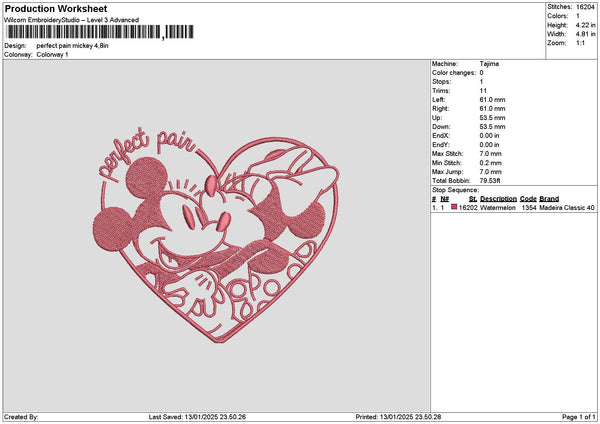Click the Page 1 of 1 indicator

pyautogui.click(x=579, y=417)
